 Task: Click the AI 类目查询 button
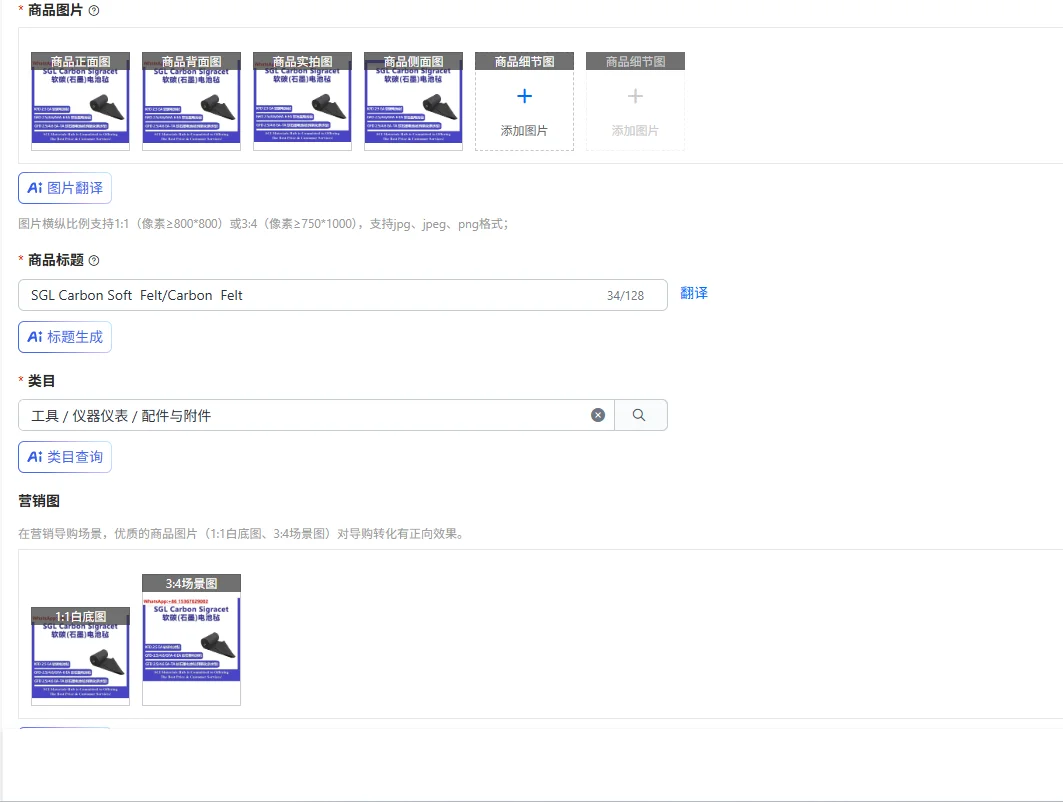tap(65, 457)
